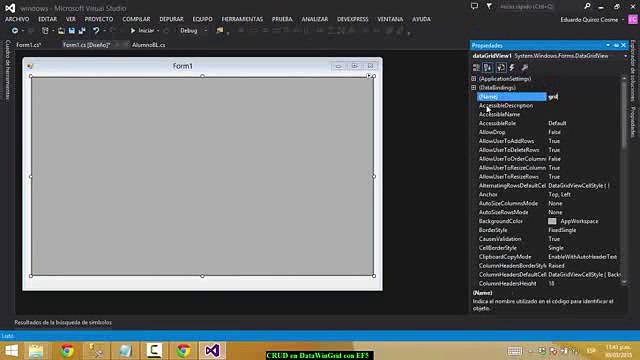Viewport: 640px width, 360px height.
Task: Show properties by category icon
Action: click(476, 68)
